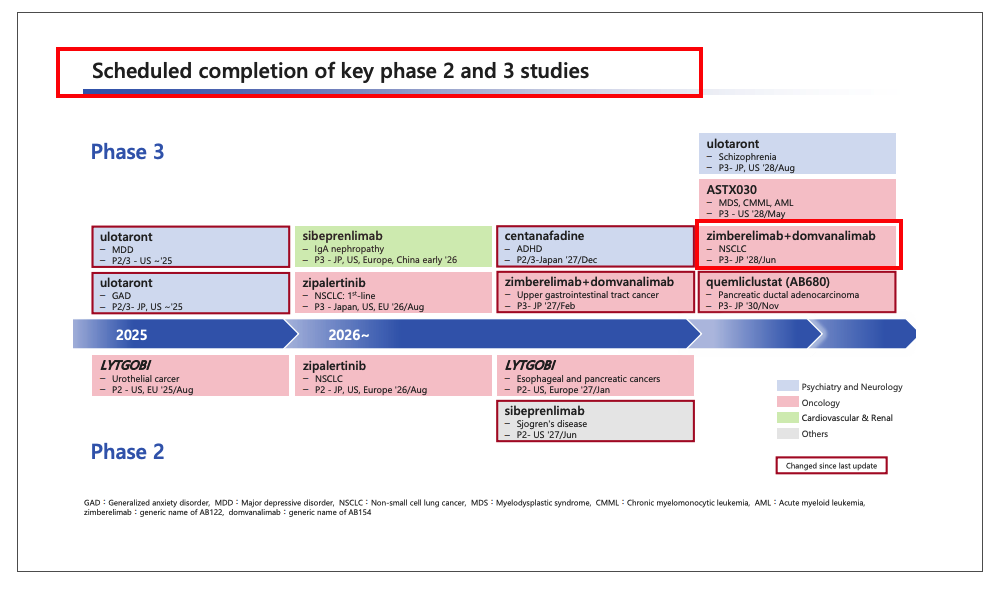This screenshot has height=600, width=1000.
Task: Select the ulotaront MDD study box
Action: pyautogui.click(x=190, y=247)
